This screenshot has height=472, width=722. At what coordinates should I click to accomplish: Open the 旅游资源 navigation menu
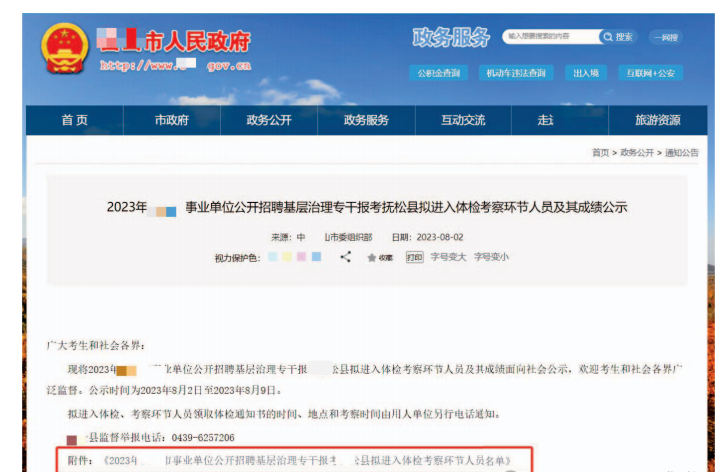[x=657, y=120]
